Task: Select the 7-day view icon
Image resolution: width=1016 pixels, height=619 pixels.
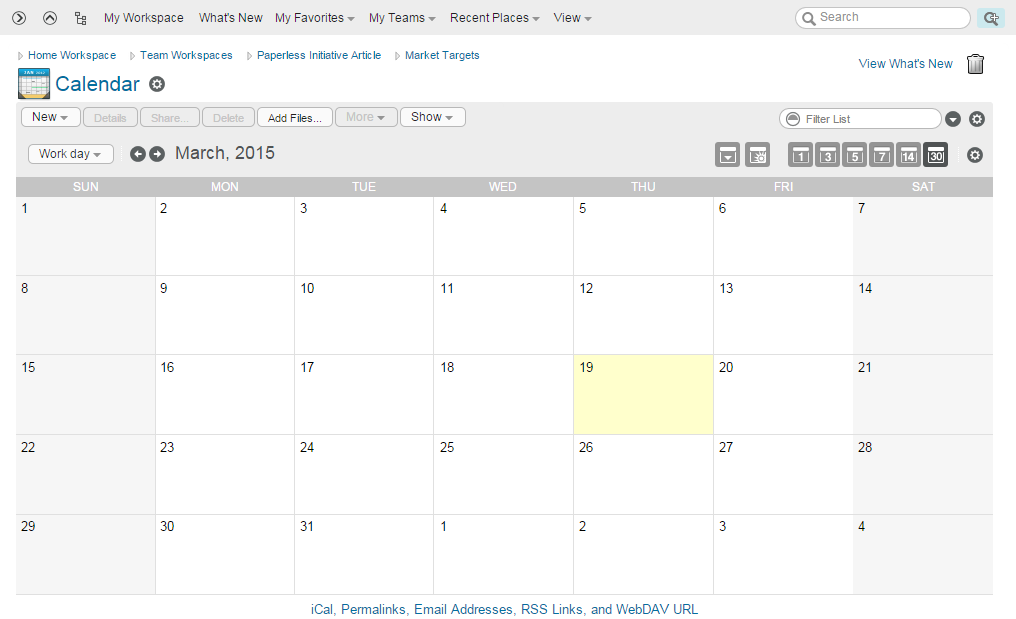Action: point(881,155)
